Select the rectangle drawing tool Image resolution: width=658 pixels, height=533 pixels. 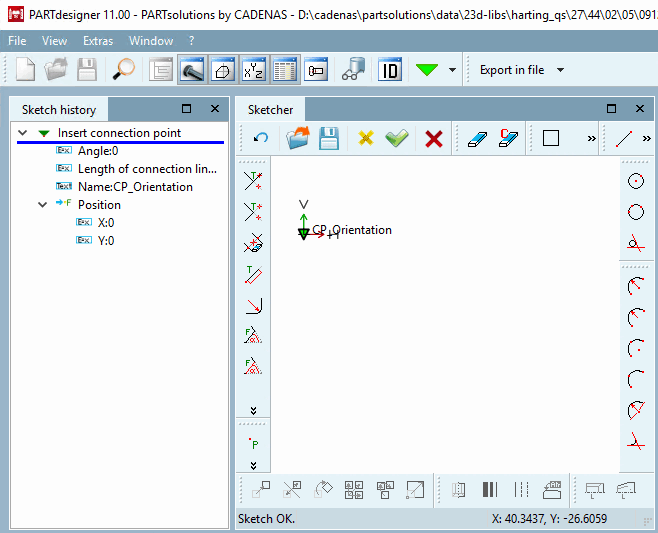coord(551,138)
